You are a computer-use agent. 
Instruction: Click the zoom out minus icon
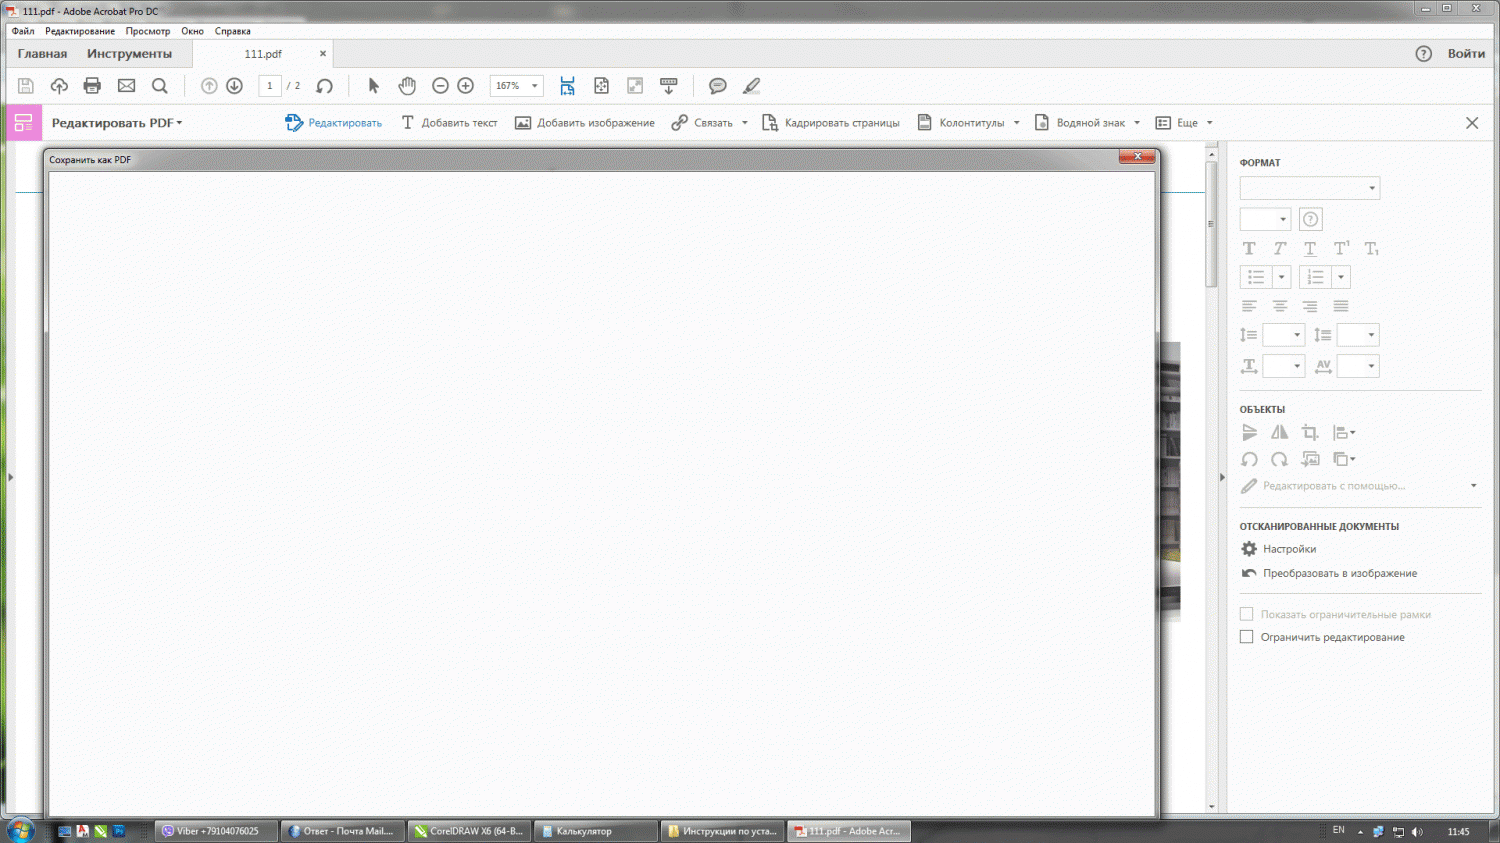pyautogui.click(x=440, y=86)
